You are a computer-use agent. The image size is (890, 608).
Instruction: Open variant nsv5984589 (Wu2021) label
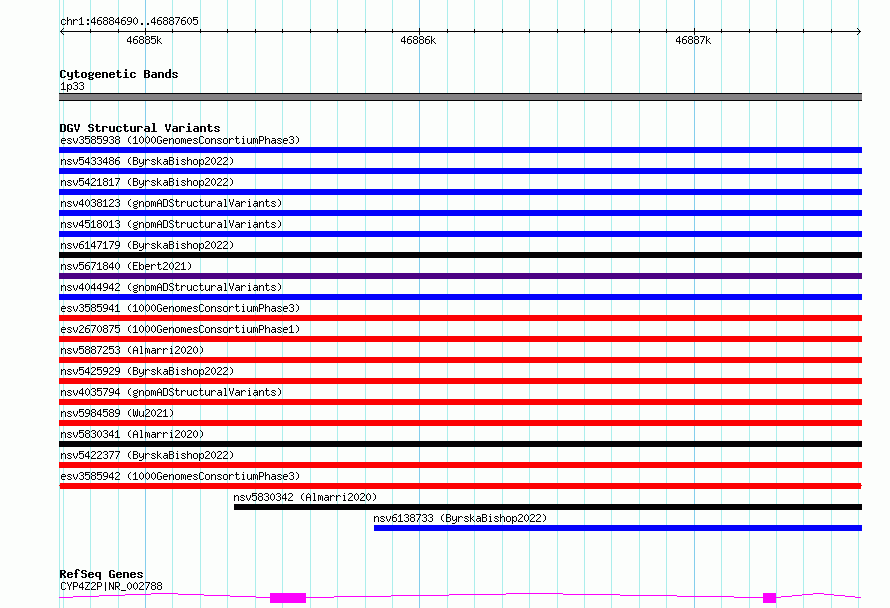[x=117, y=413]
